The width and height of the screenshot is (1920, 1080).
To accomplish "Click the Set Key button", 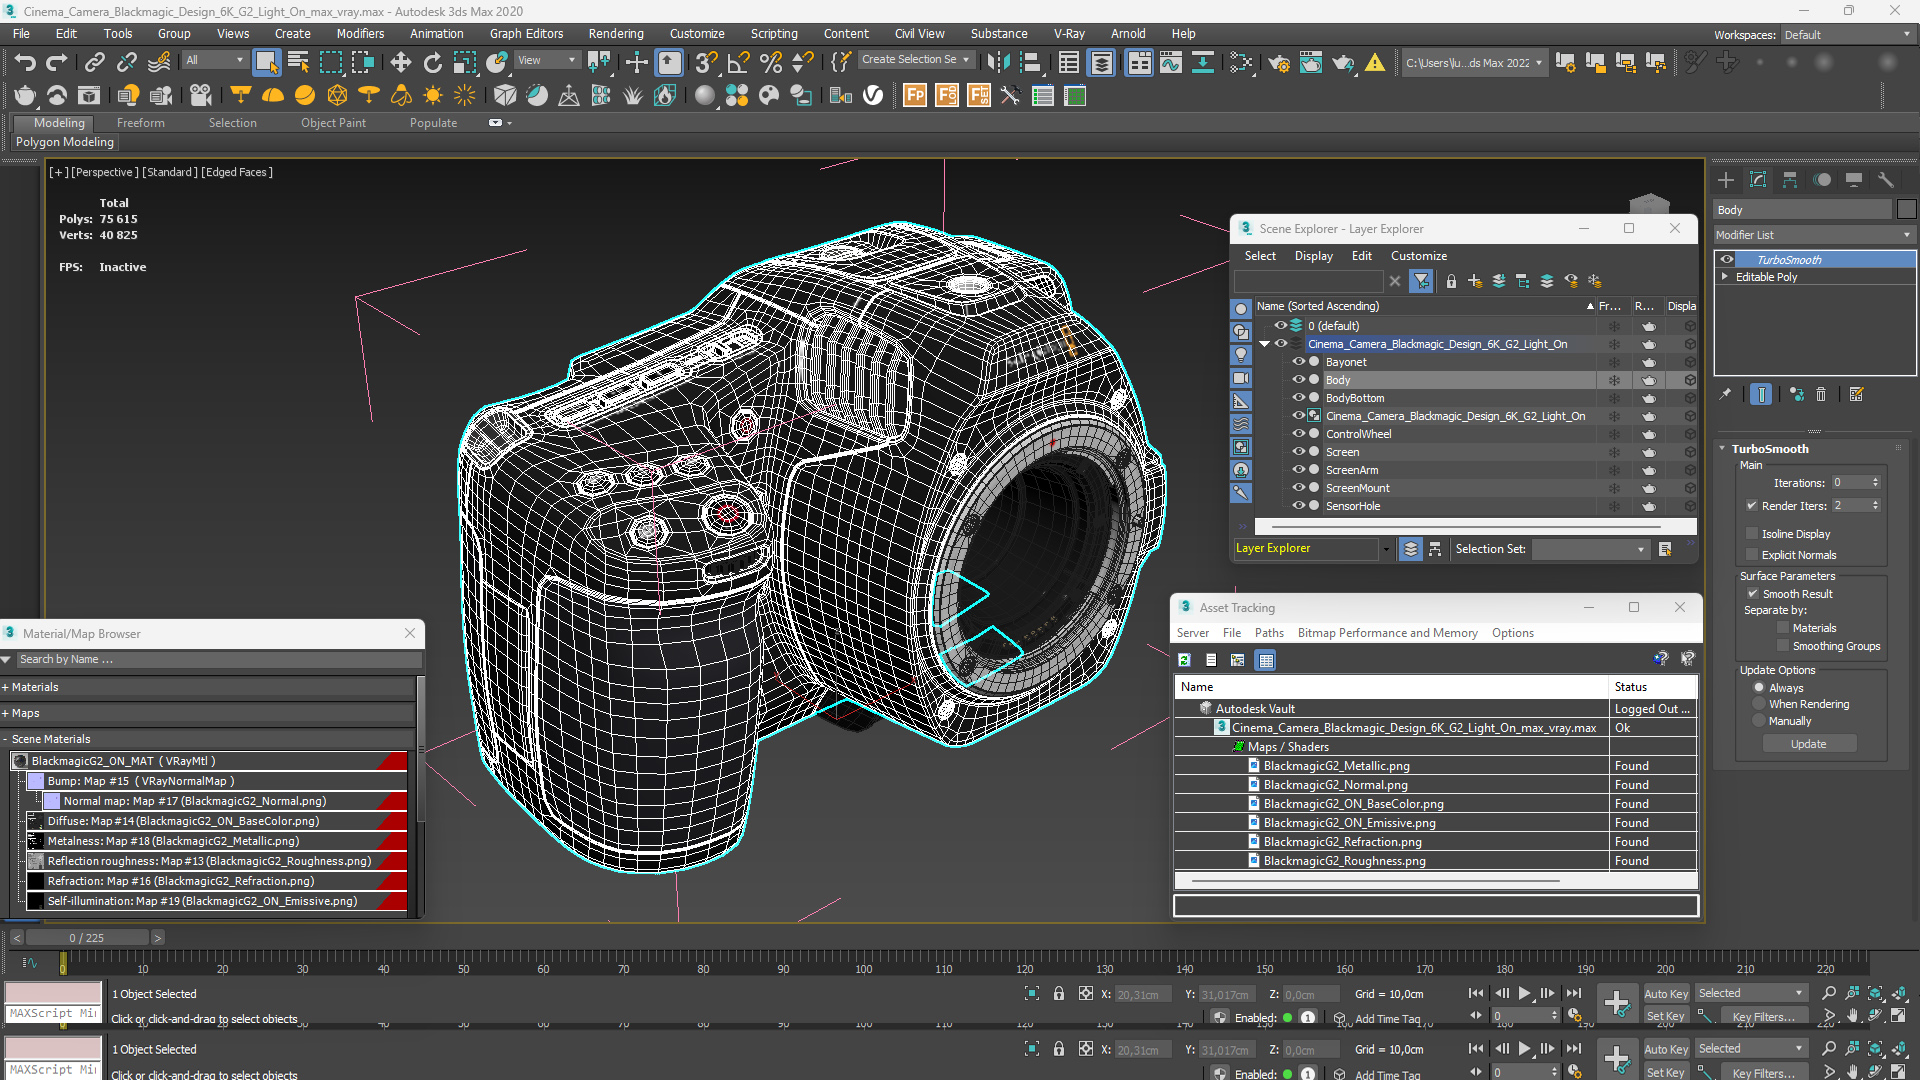I will (1666, 1016).
